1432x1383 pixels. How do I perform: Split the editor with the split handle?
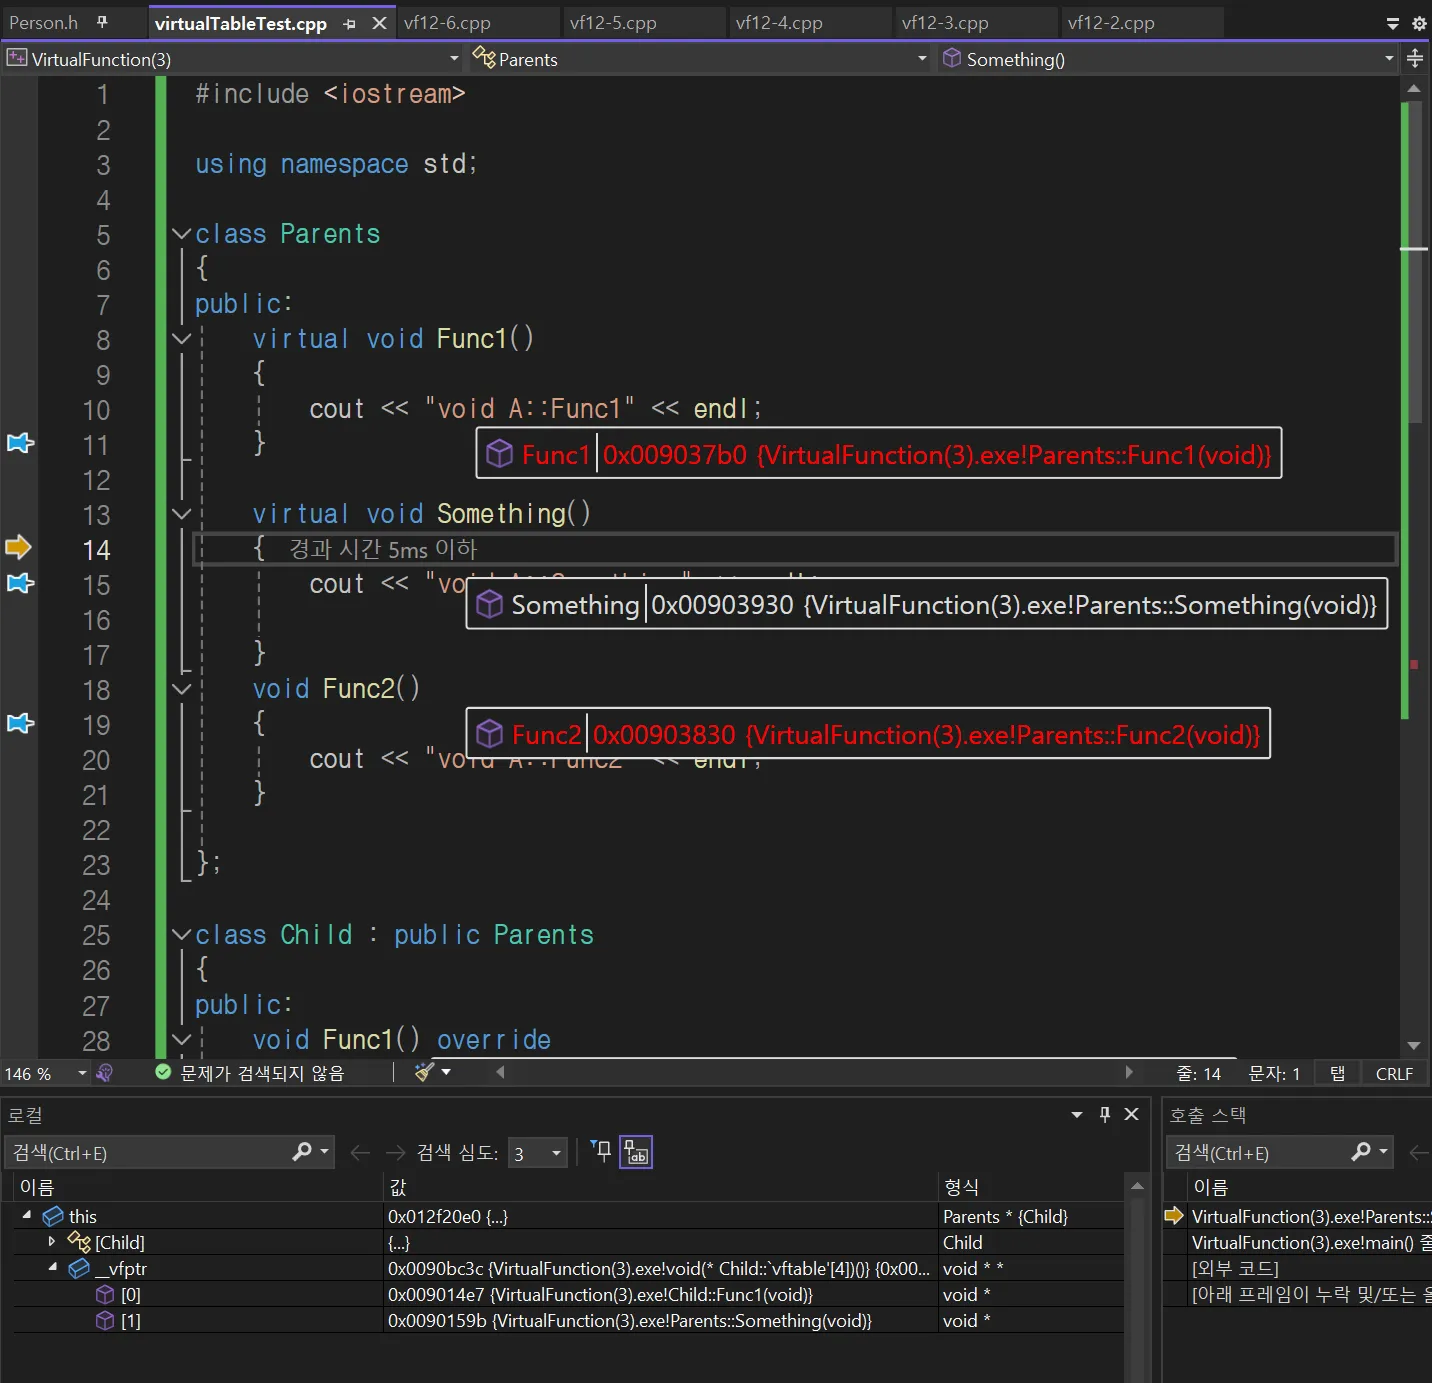click(x=1414, y=59)
